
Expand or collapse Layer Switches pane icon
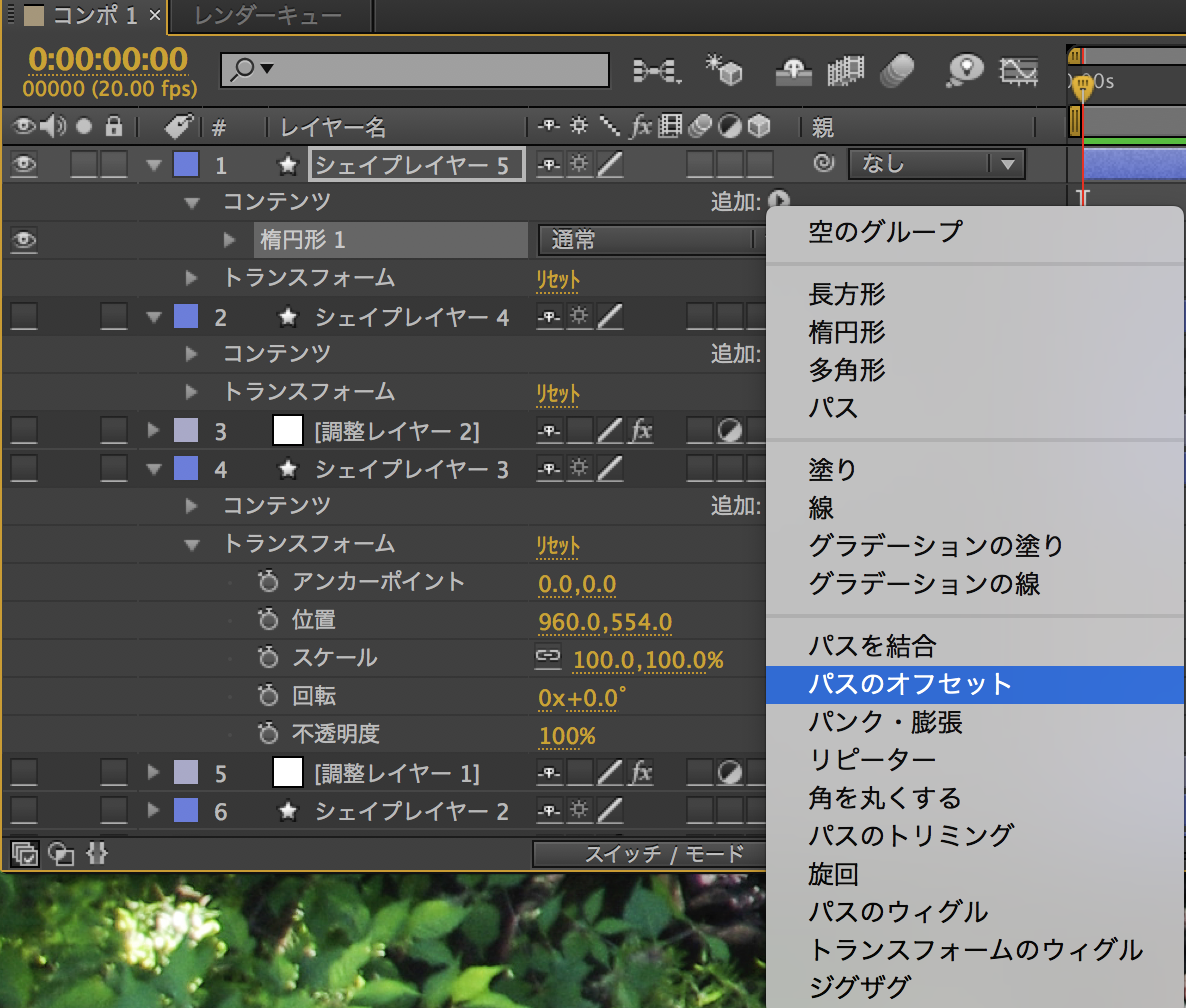click(x=24, y=854)
